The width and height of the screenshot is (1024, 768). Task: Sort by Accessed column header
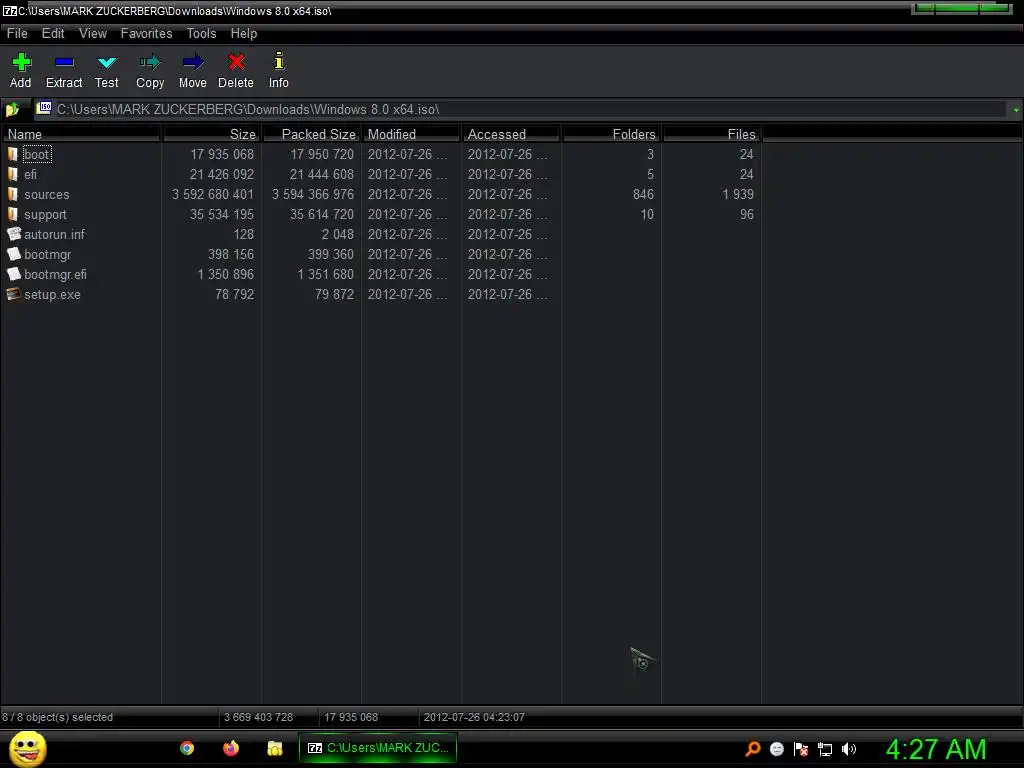pyautogui.click(x=511, y=134)
